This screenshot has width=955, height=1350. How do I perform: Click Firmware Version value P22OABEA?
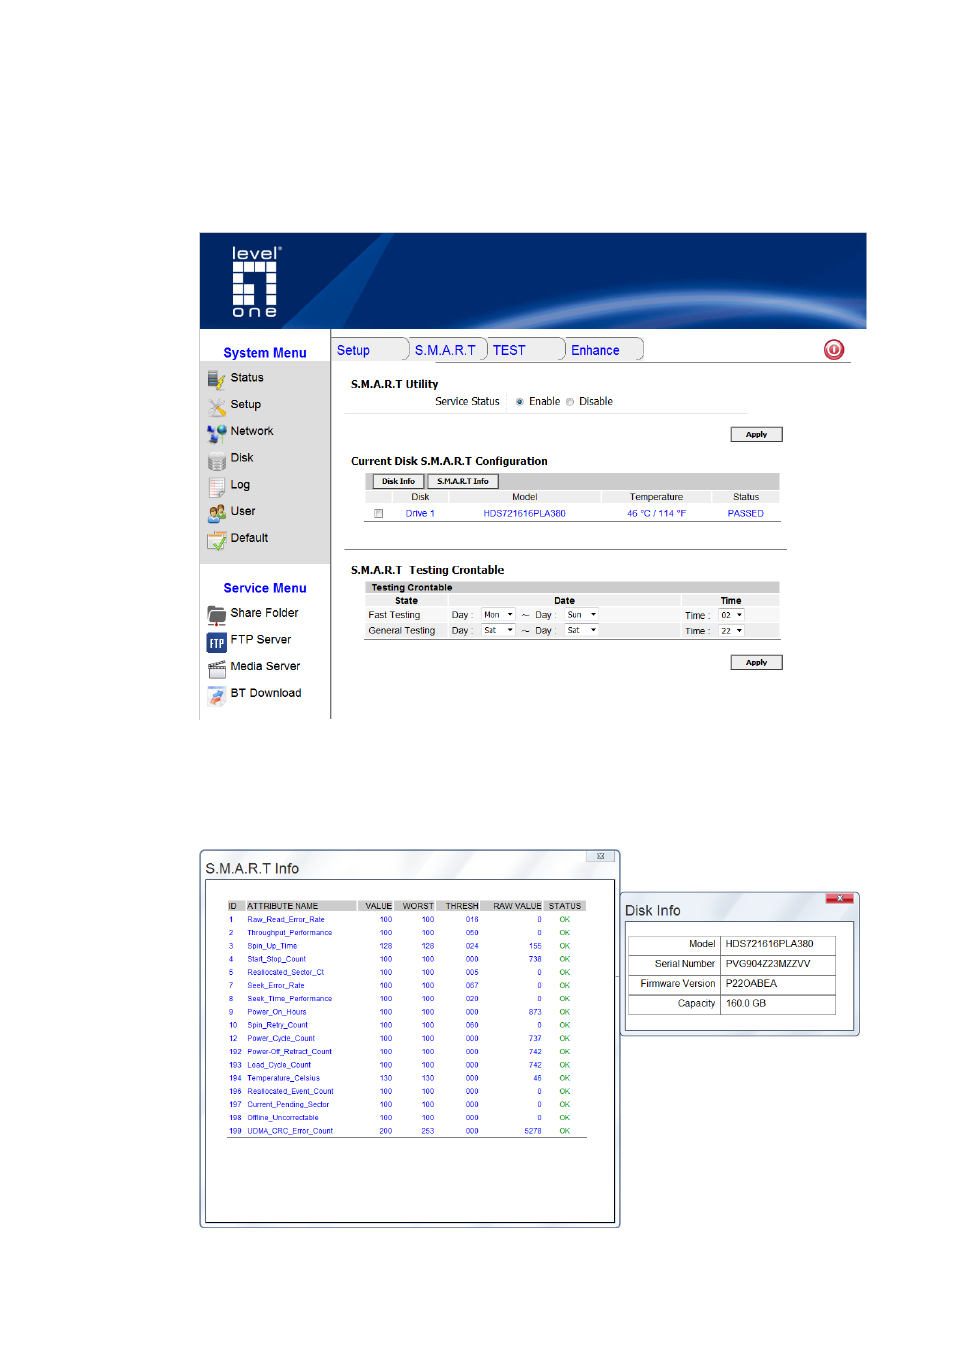[751, 984]
